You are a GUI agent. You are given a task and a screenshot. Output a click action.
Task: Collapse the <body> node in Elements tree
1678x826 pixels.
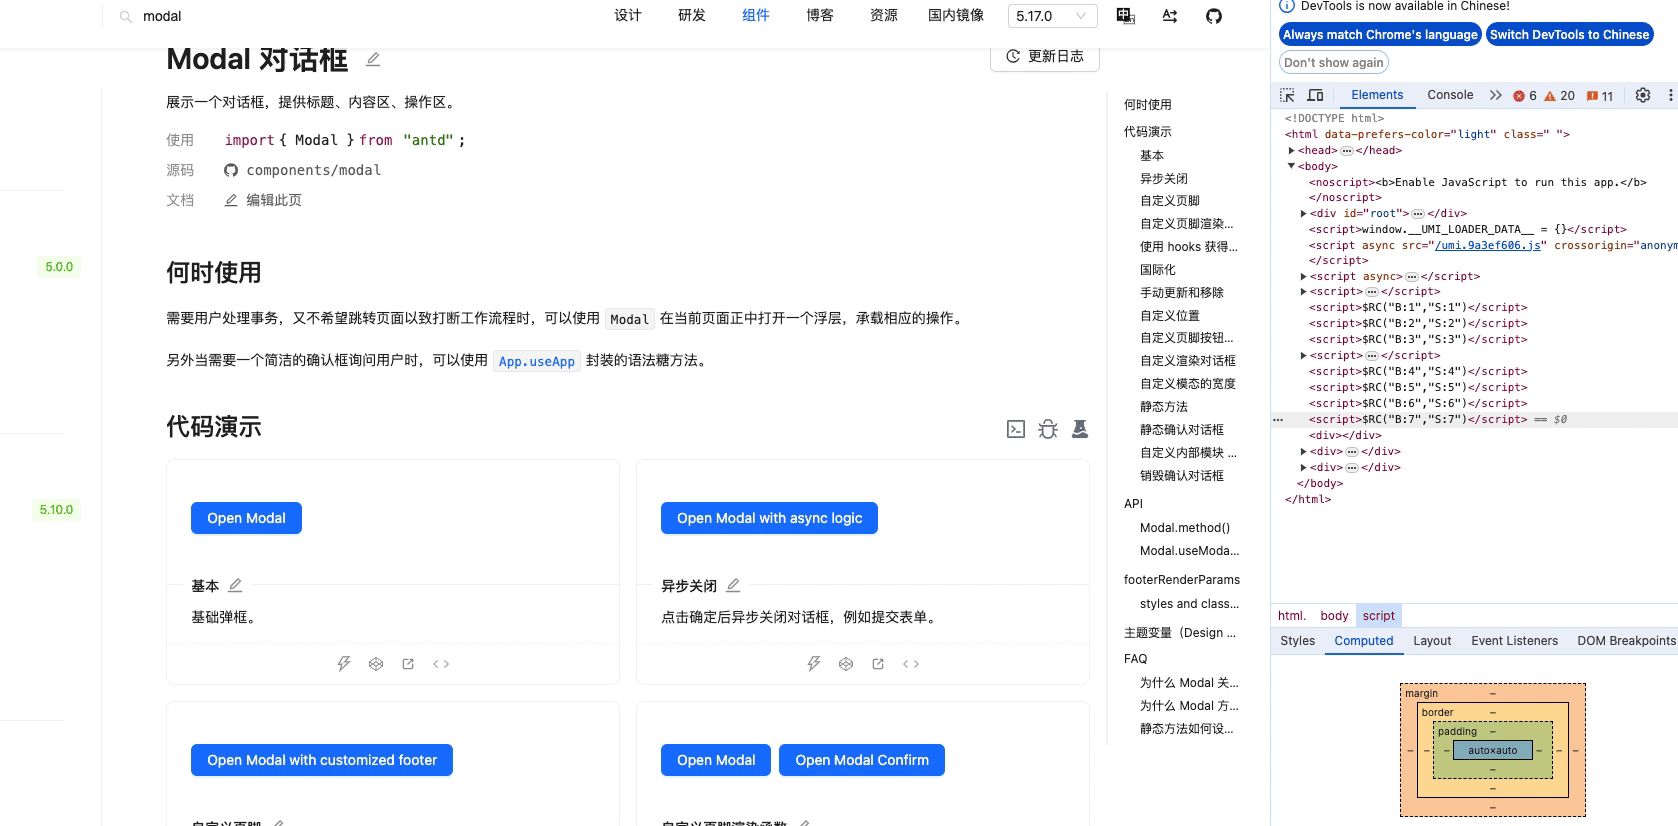tap(1292, 166)
